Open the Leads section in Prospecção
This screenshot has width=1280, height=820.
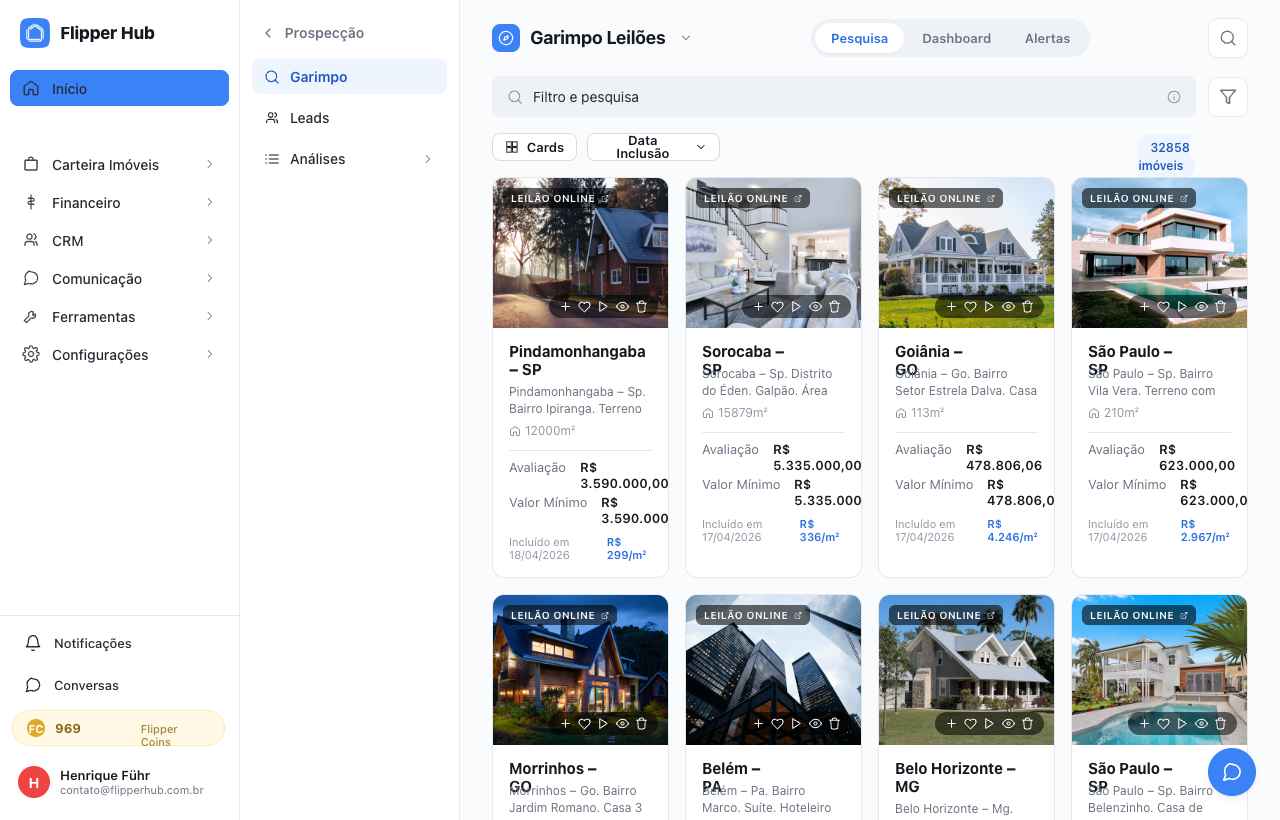tap(309, 118)
